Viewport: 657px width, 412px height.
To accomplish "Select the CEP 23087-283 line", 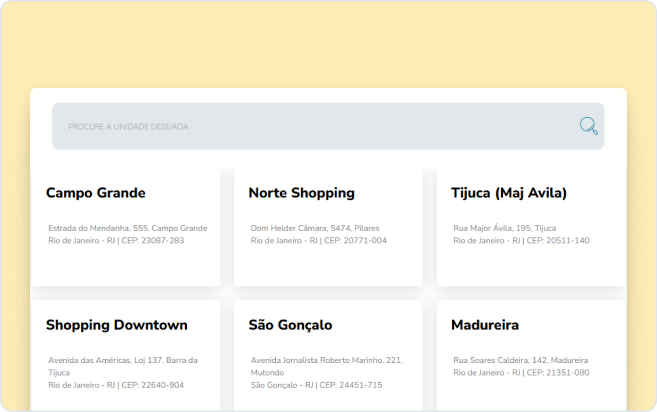I will pos(116,241).
